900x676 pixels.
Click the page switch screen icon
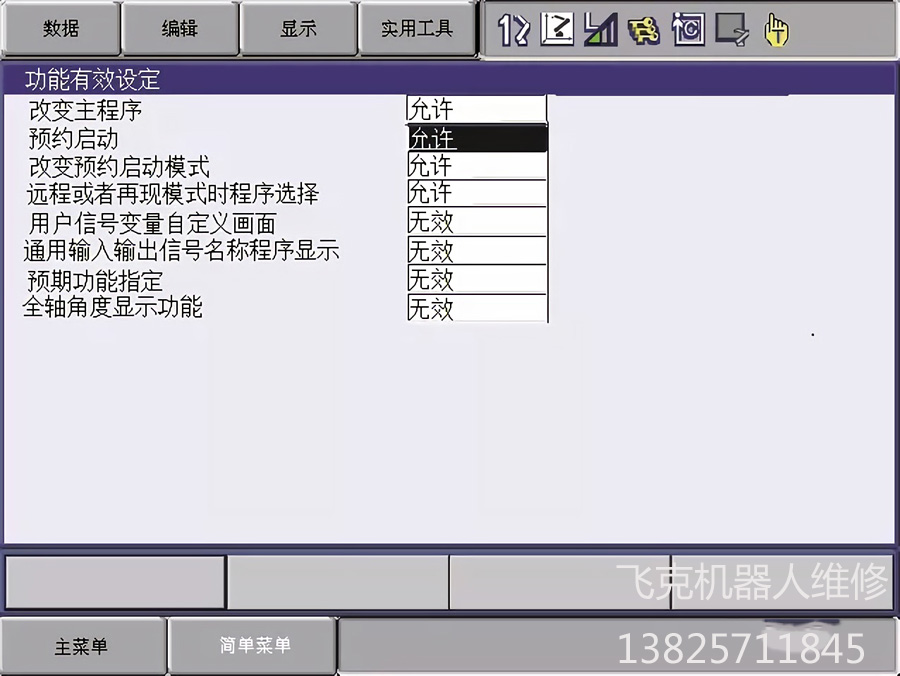point(730,31)
